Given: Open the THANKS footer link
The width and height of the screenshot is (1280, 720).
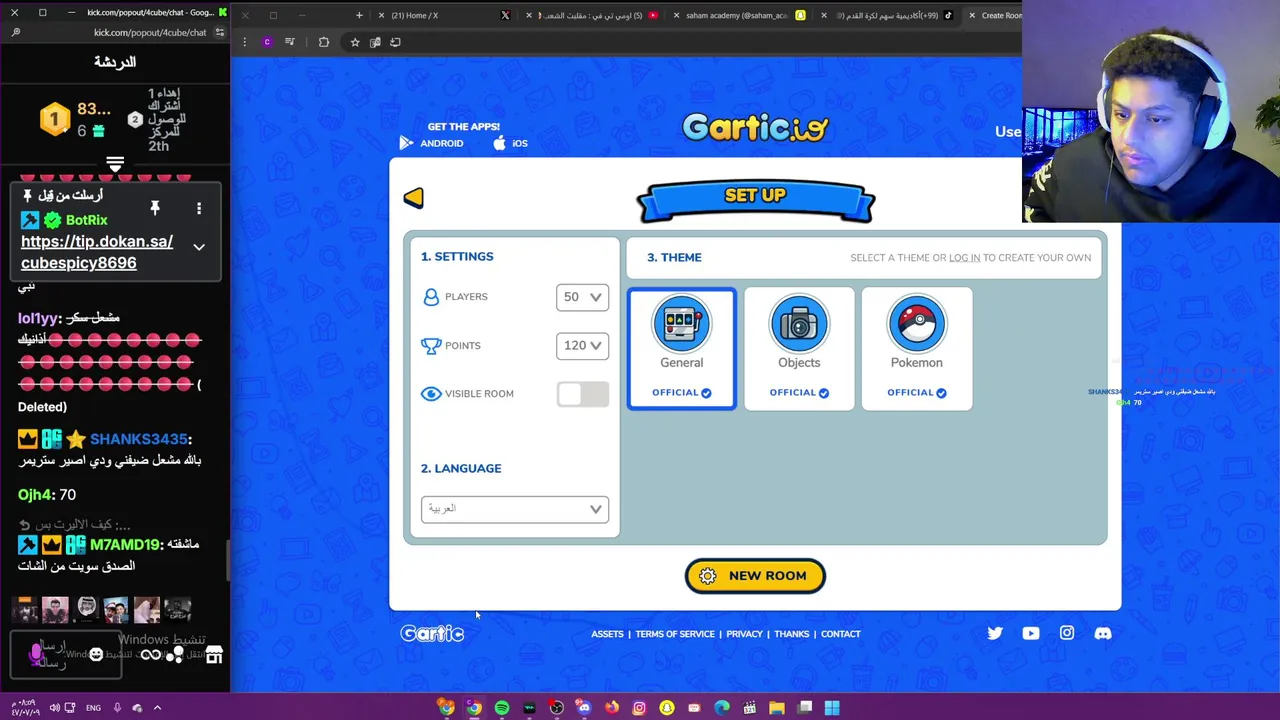Looking at the screenshot, I should point(791,634).
